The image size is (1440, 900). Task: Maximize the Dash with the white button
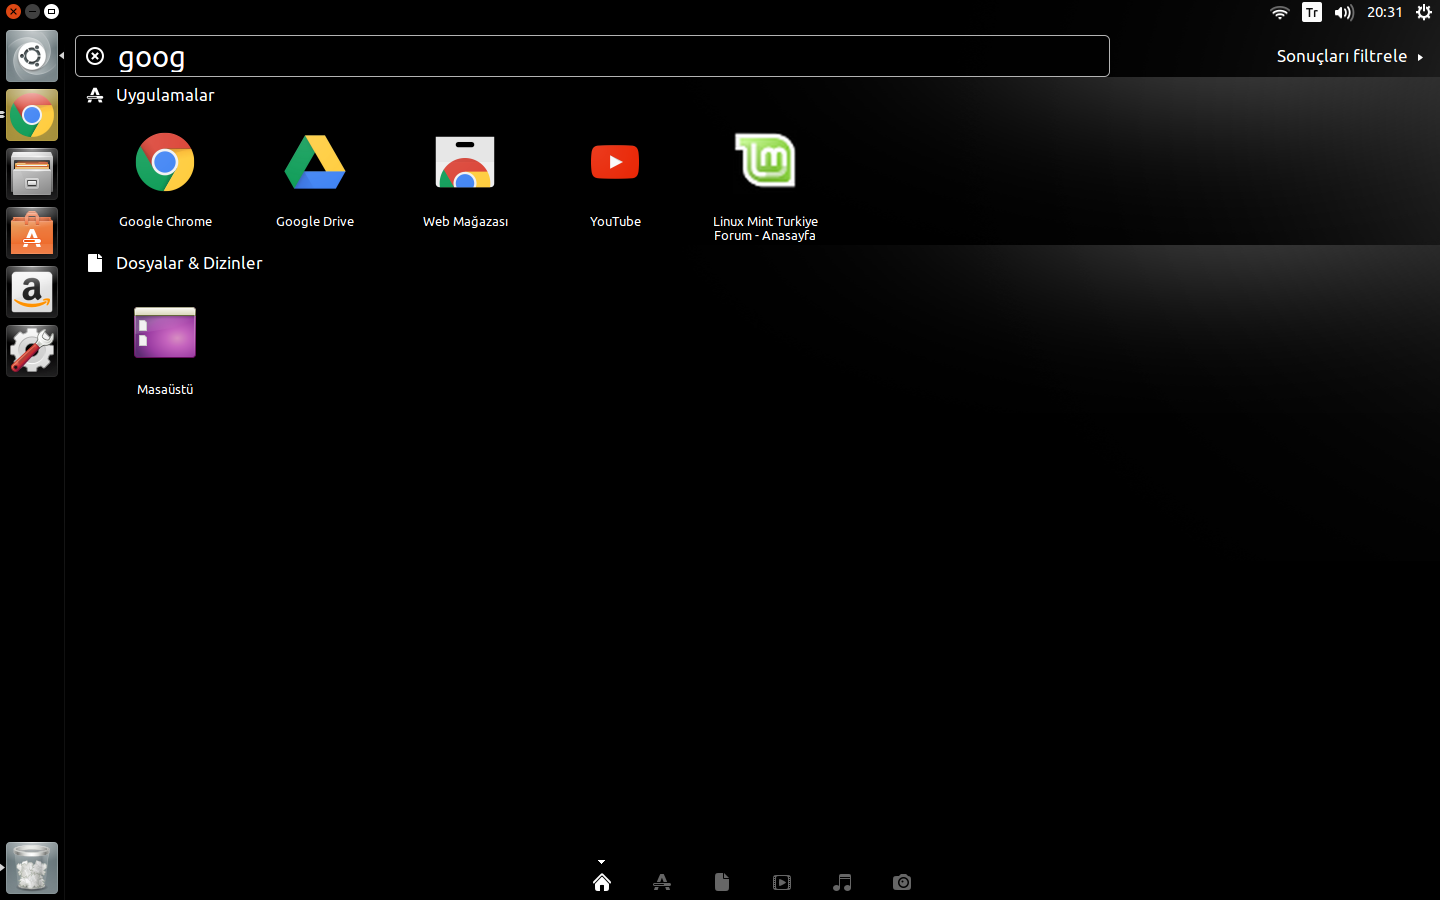pyautogui.click(x=51, y=12)
